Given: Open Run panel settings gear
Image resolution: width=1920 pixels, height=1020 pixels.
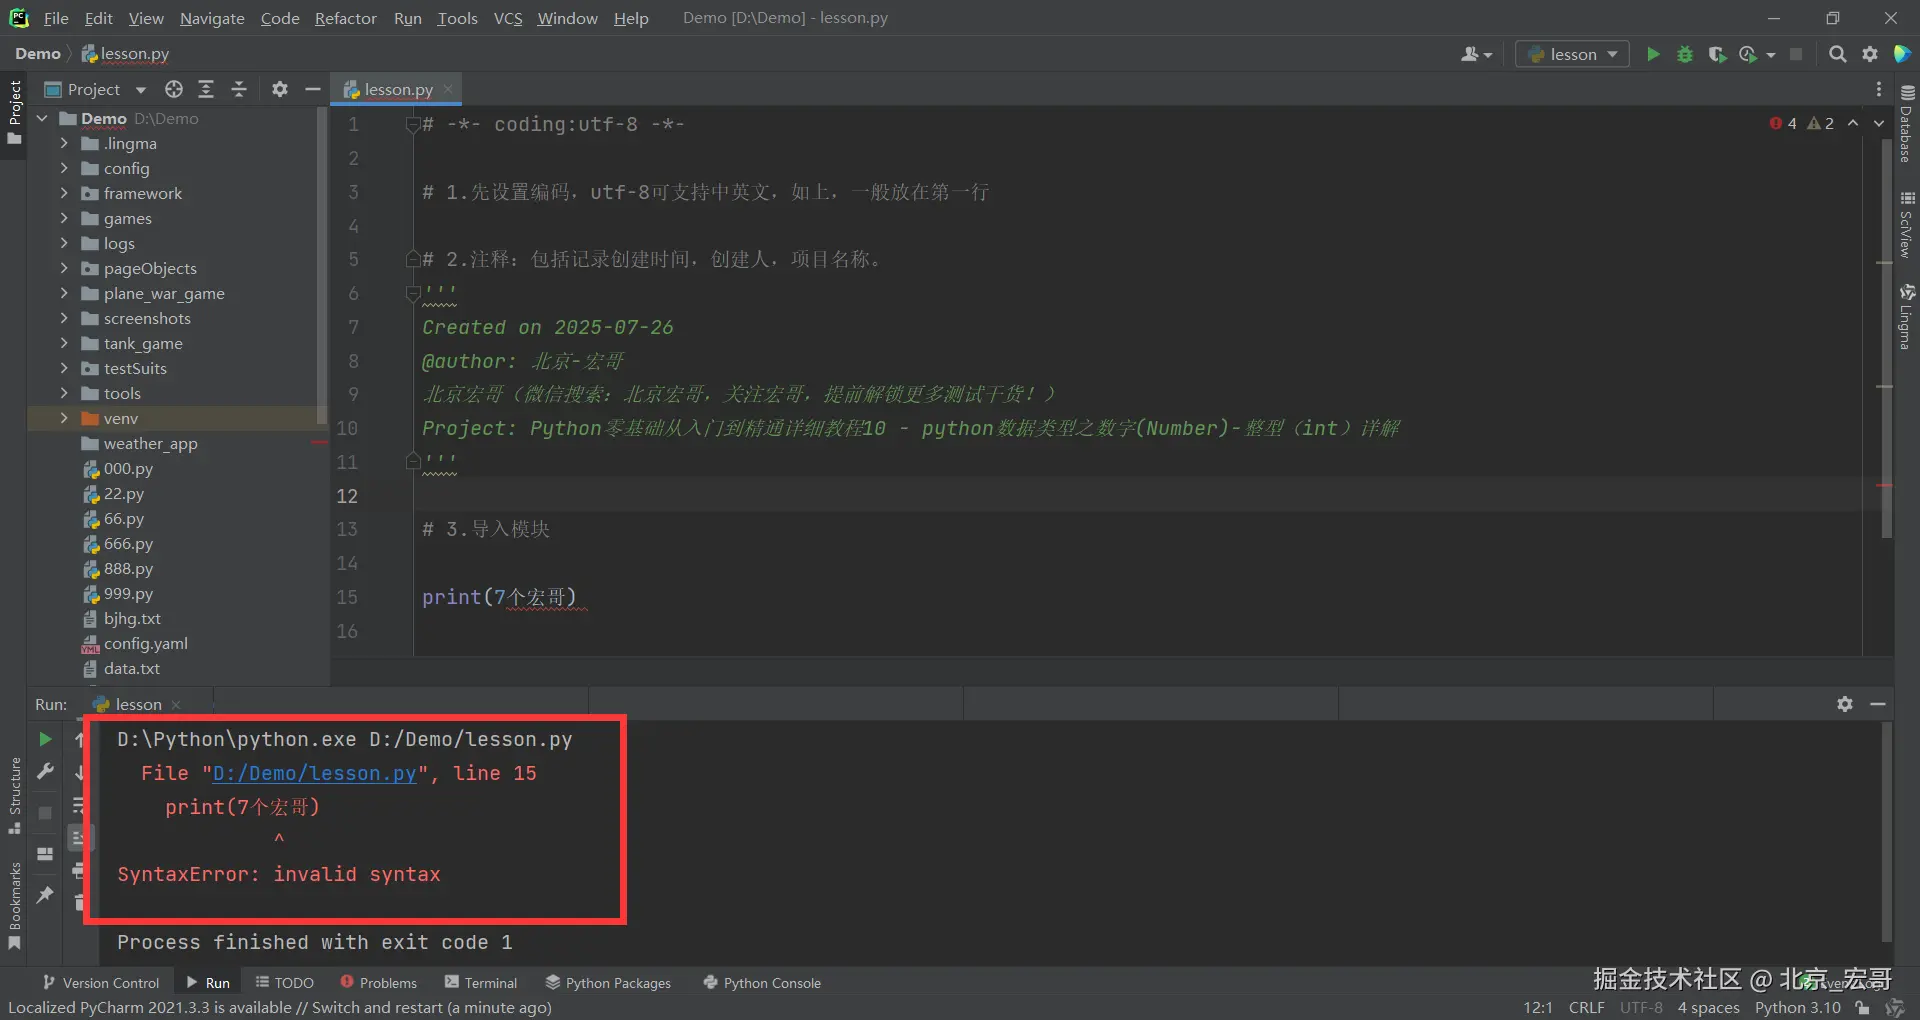Looking at the screenshot, I should pyautogui.click(x=1845, y=704).
